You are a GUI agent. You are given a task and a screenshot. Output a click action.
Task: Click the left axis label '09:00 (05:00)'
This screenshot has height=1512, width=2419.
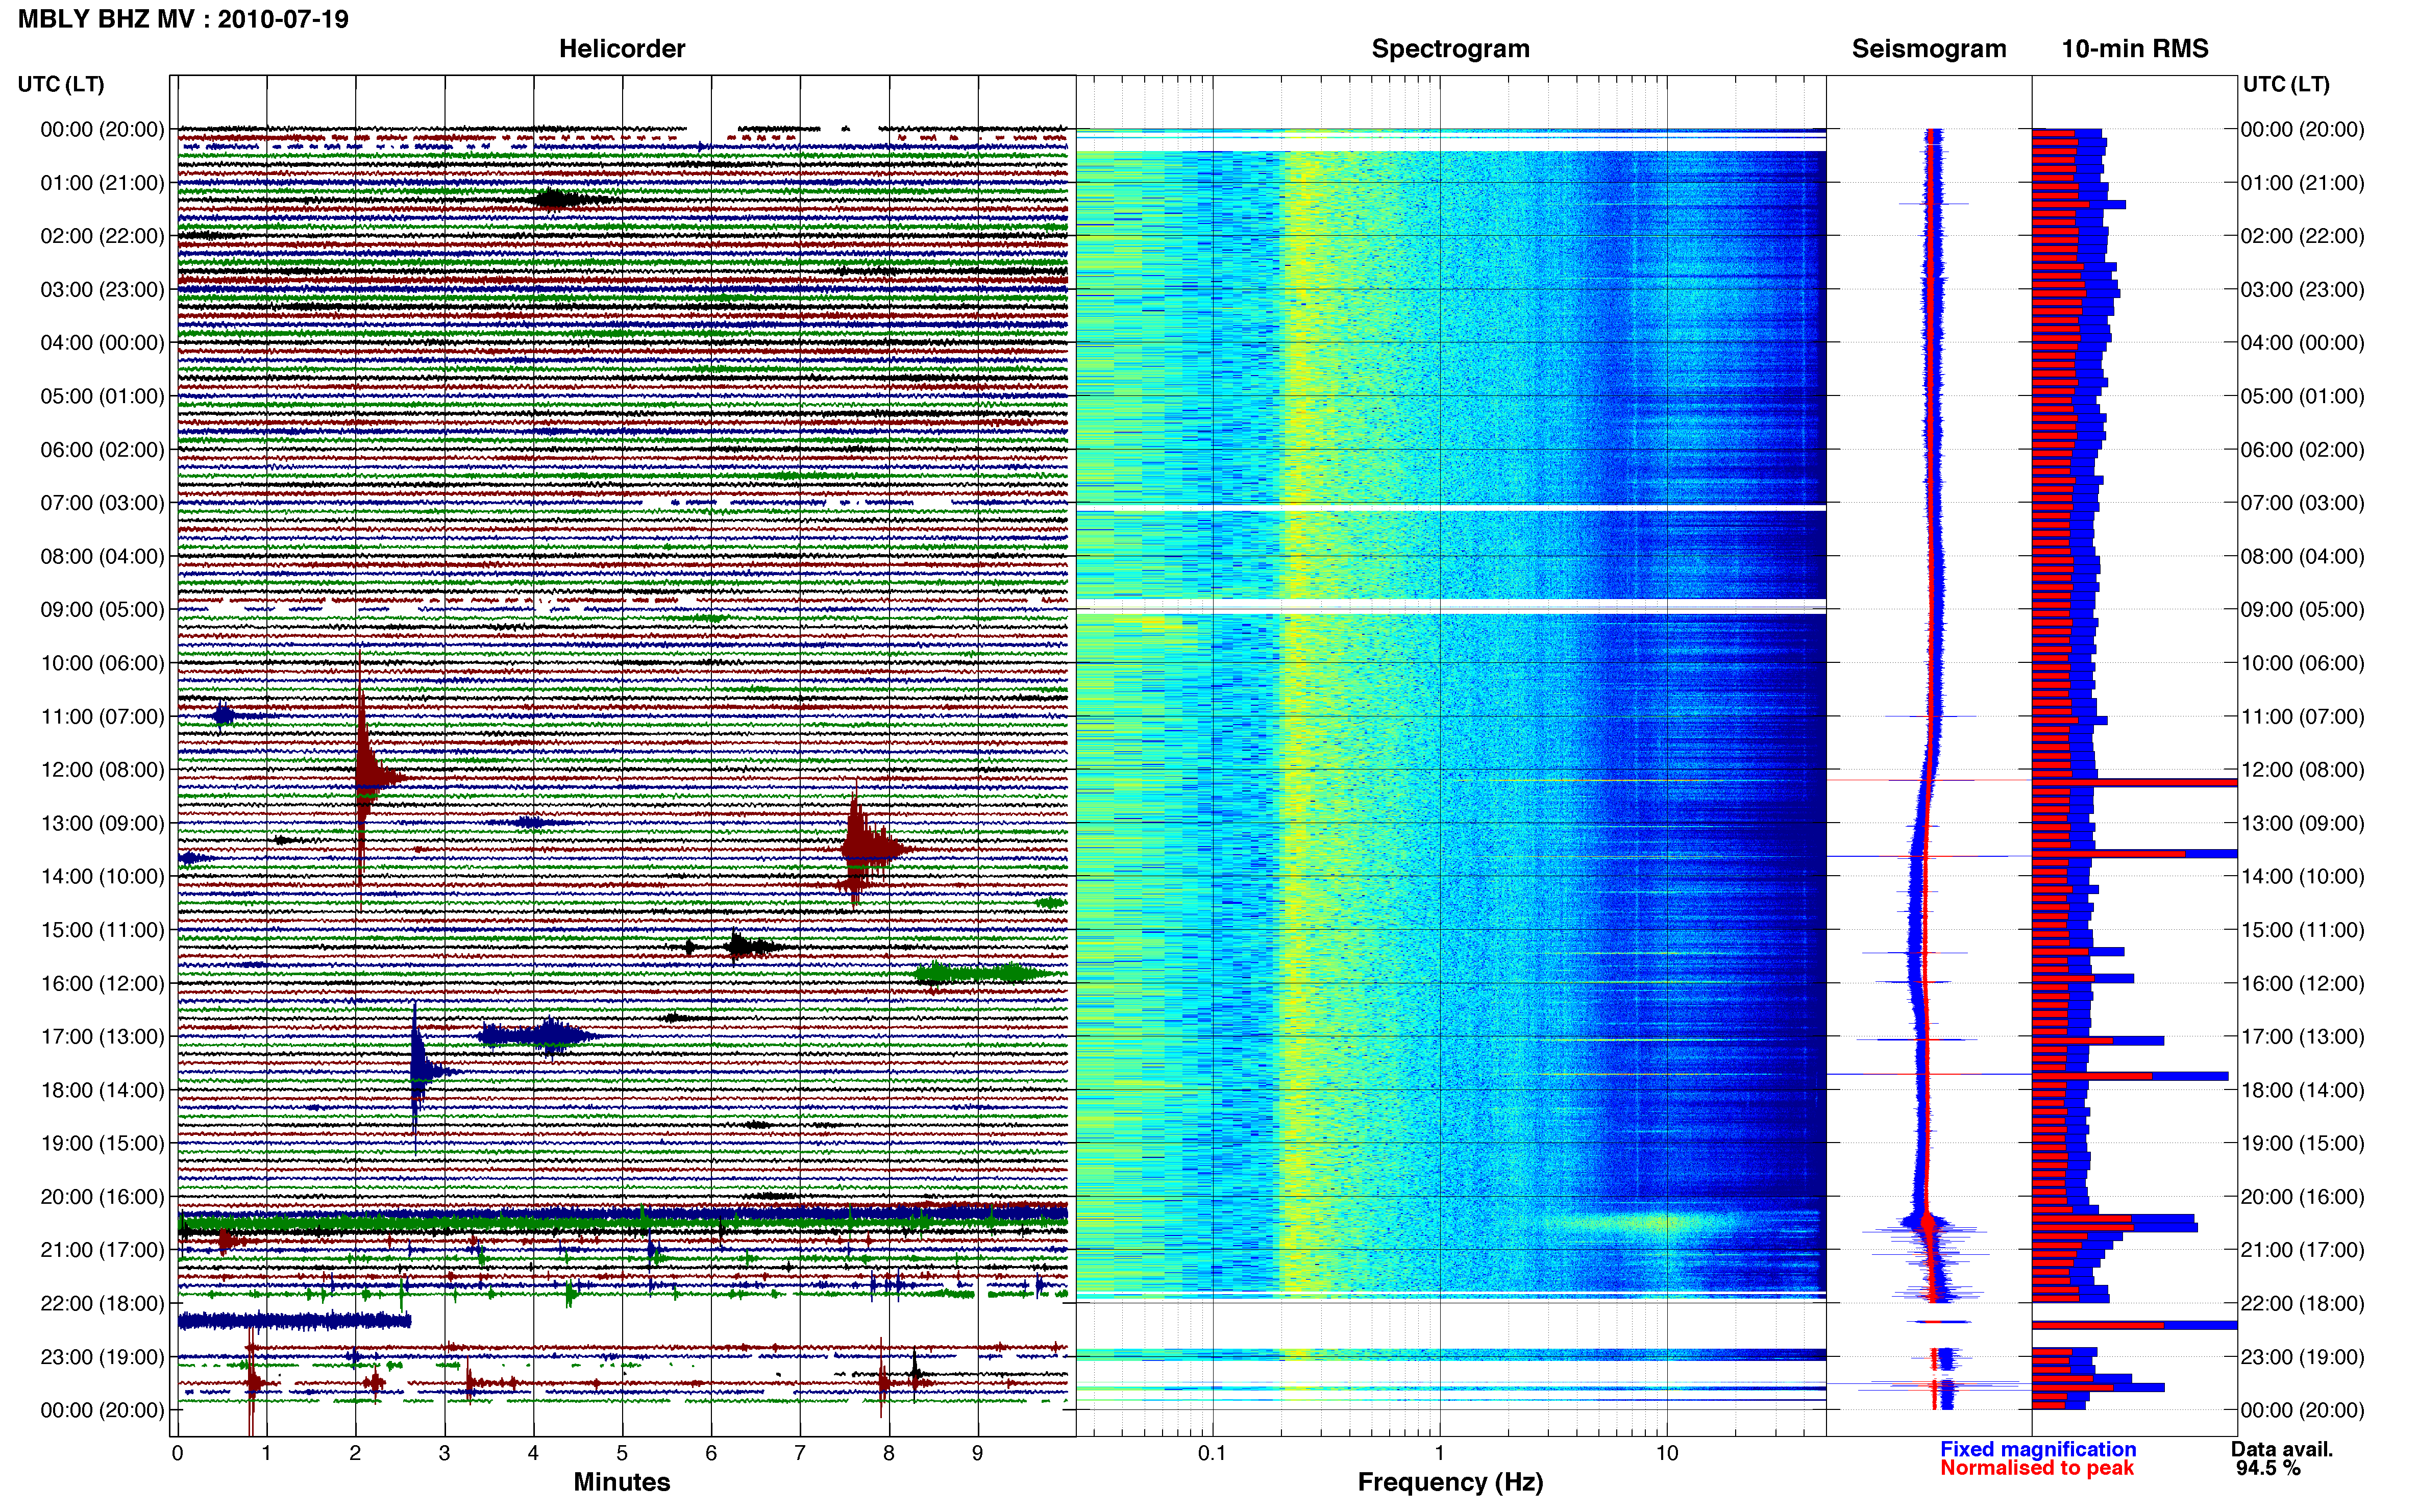[x=102, y=609]
